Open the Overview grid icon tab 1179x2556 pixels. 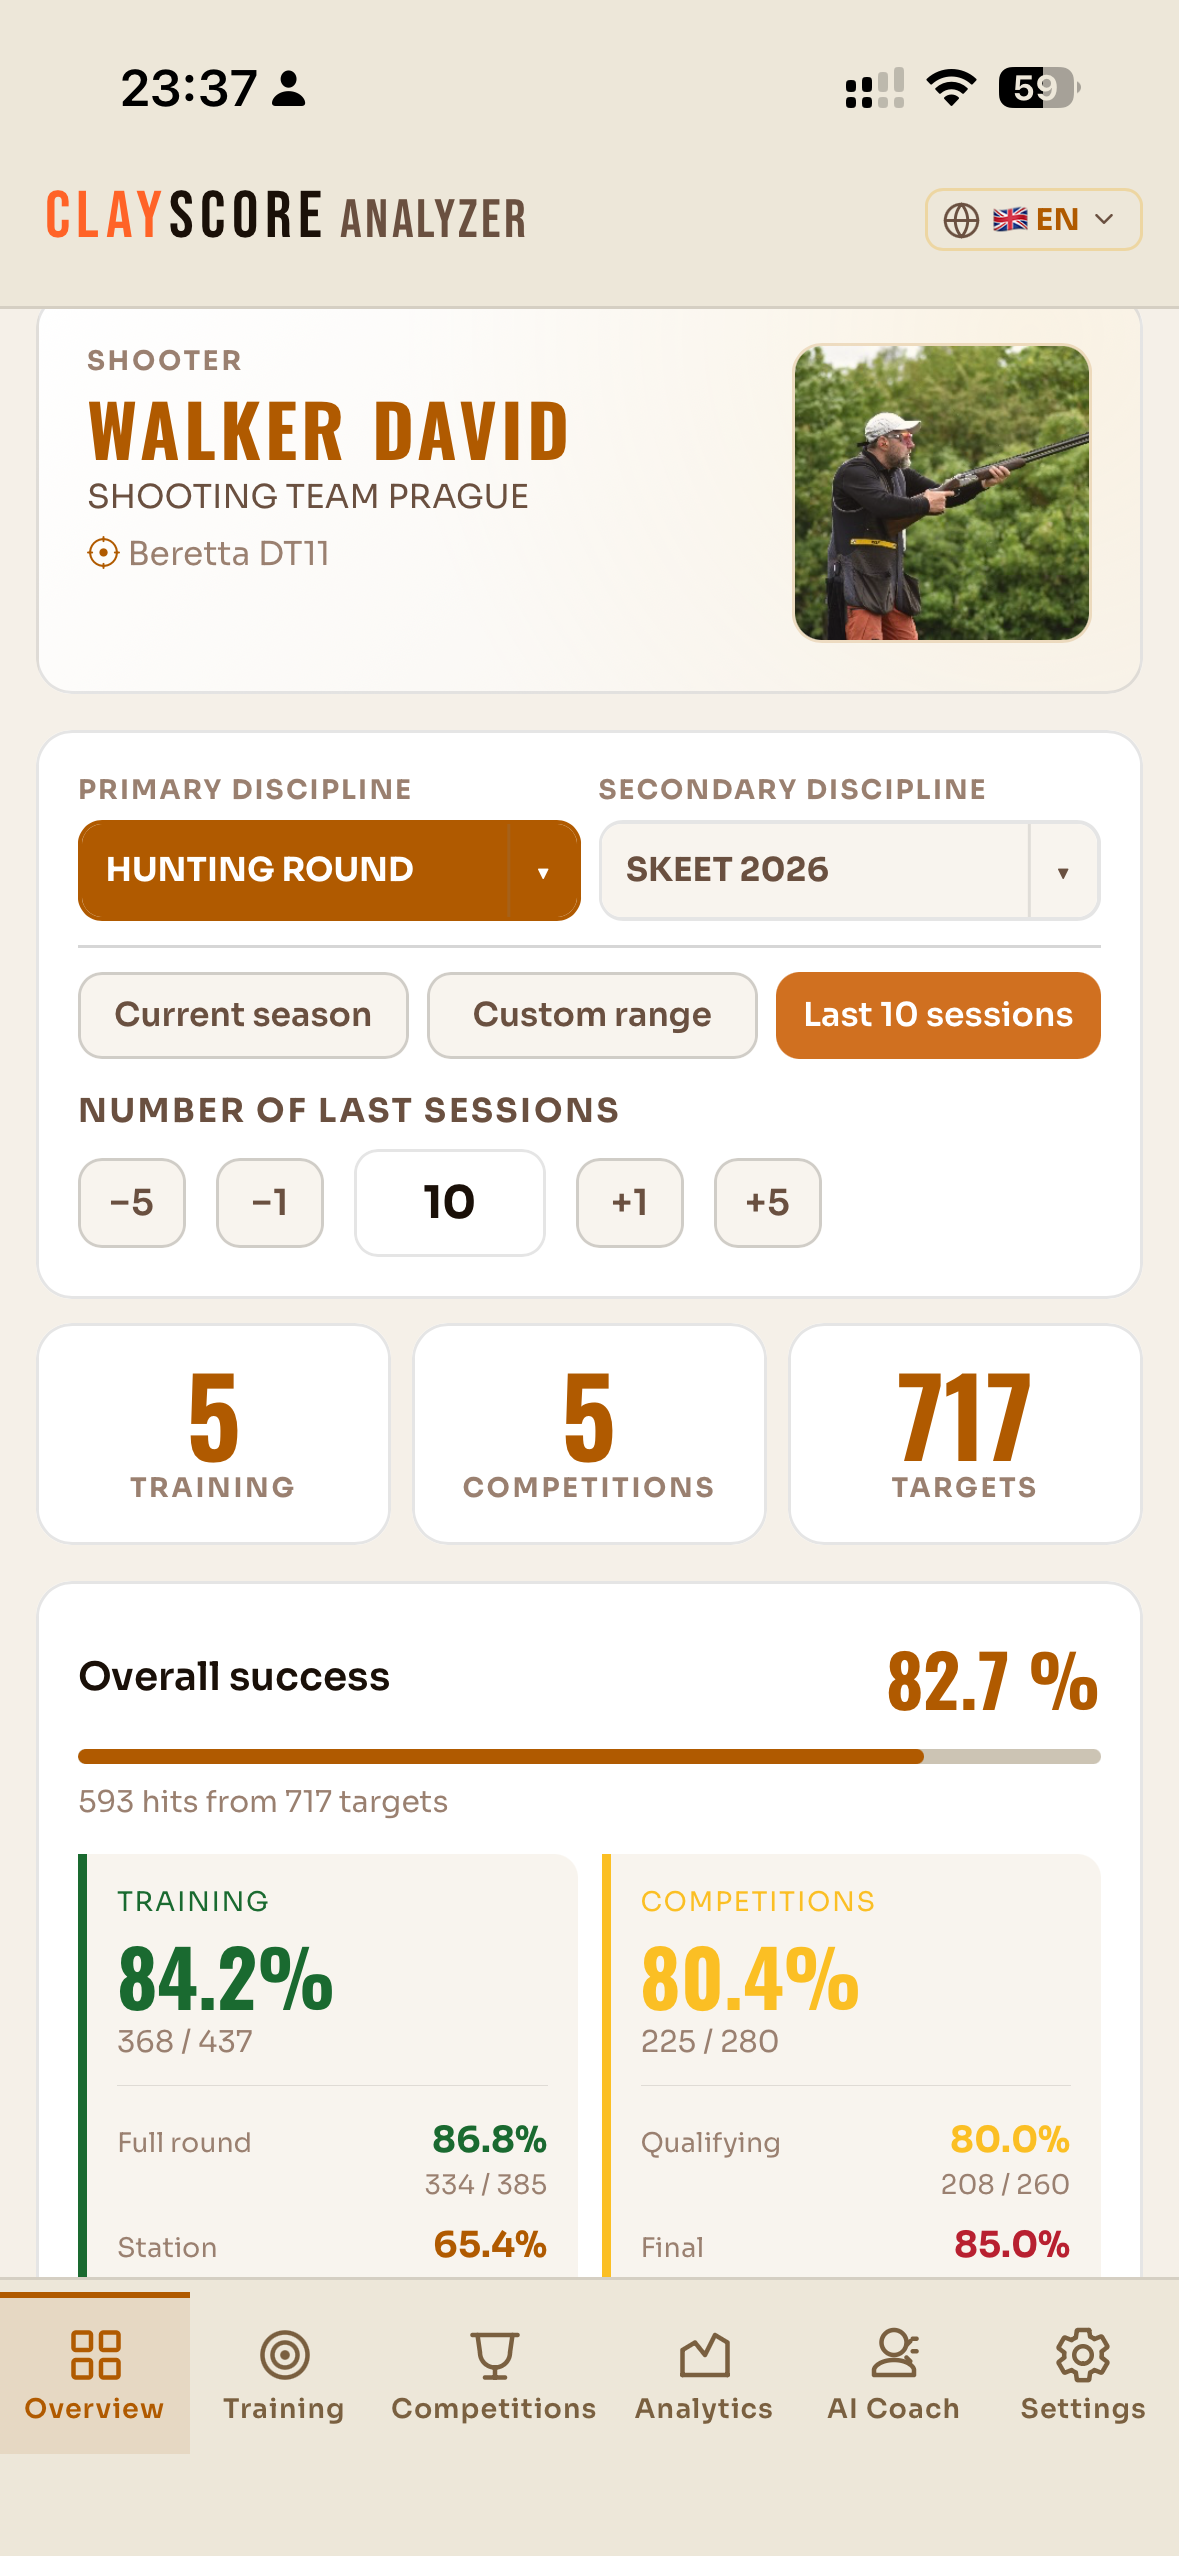point(95,2354)
